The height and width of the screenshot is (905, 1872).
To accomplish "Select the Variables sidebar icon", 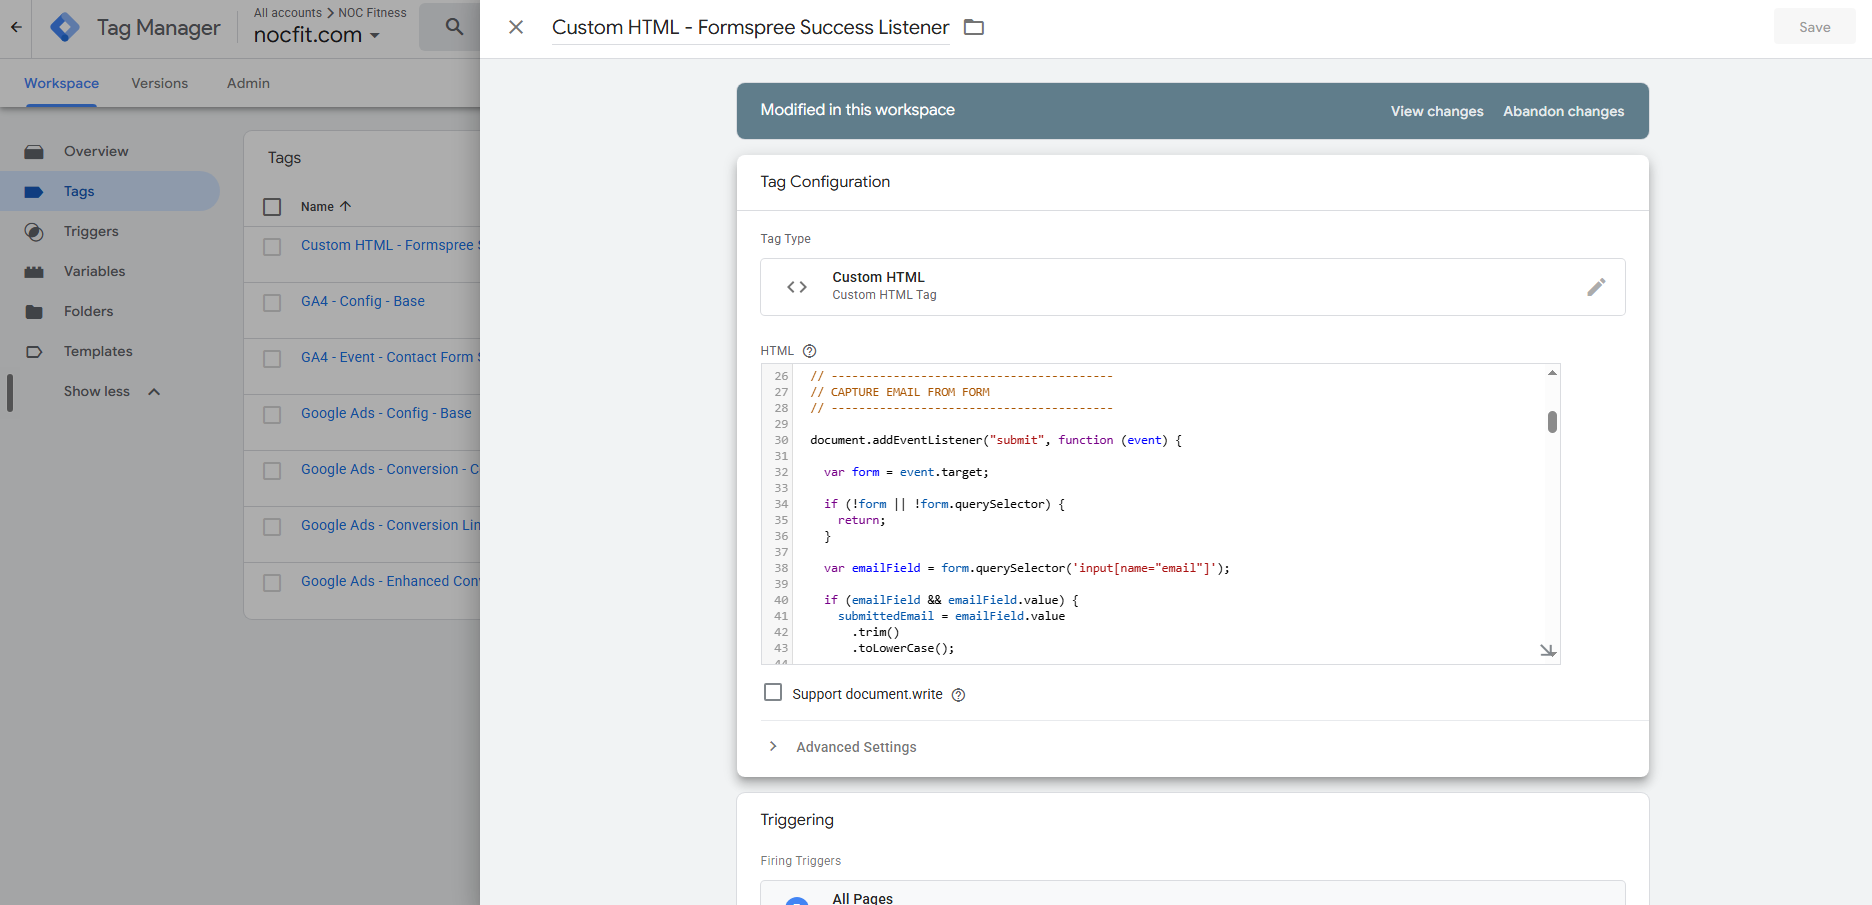I will click(34, 272).
